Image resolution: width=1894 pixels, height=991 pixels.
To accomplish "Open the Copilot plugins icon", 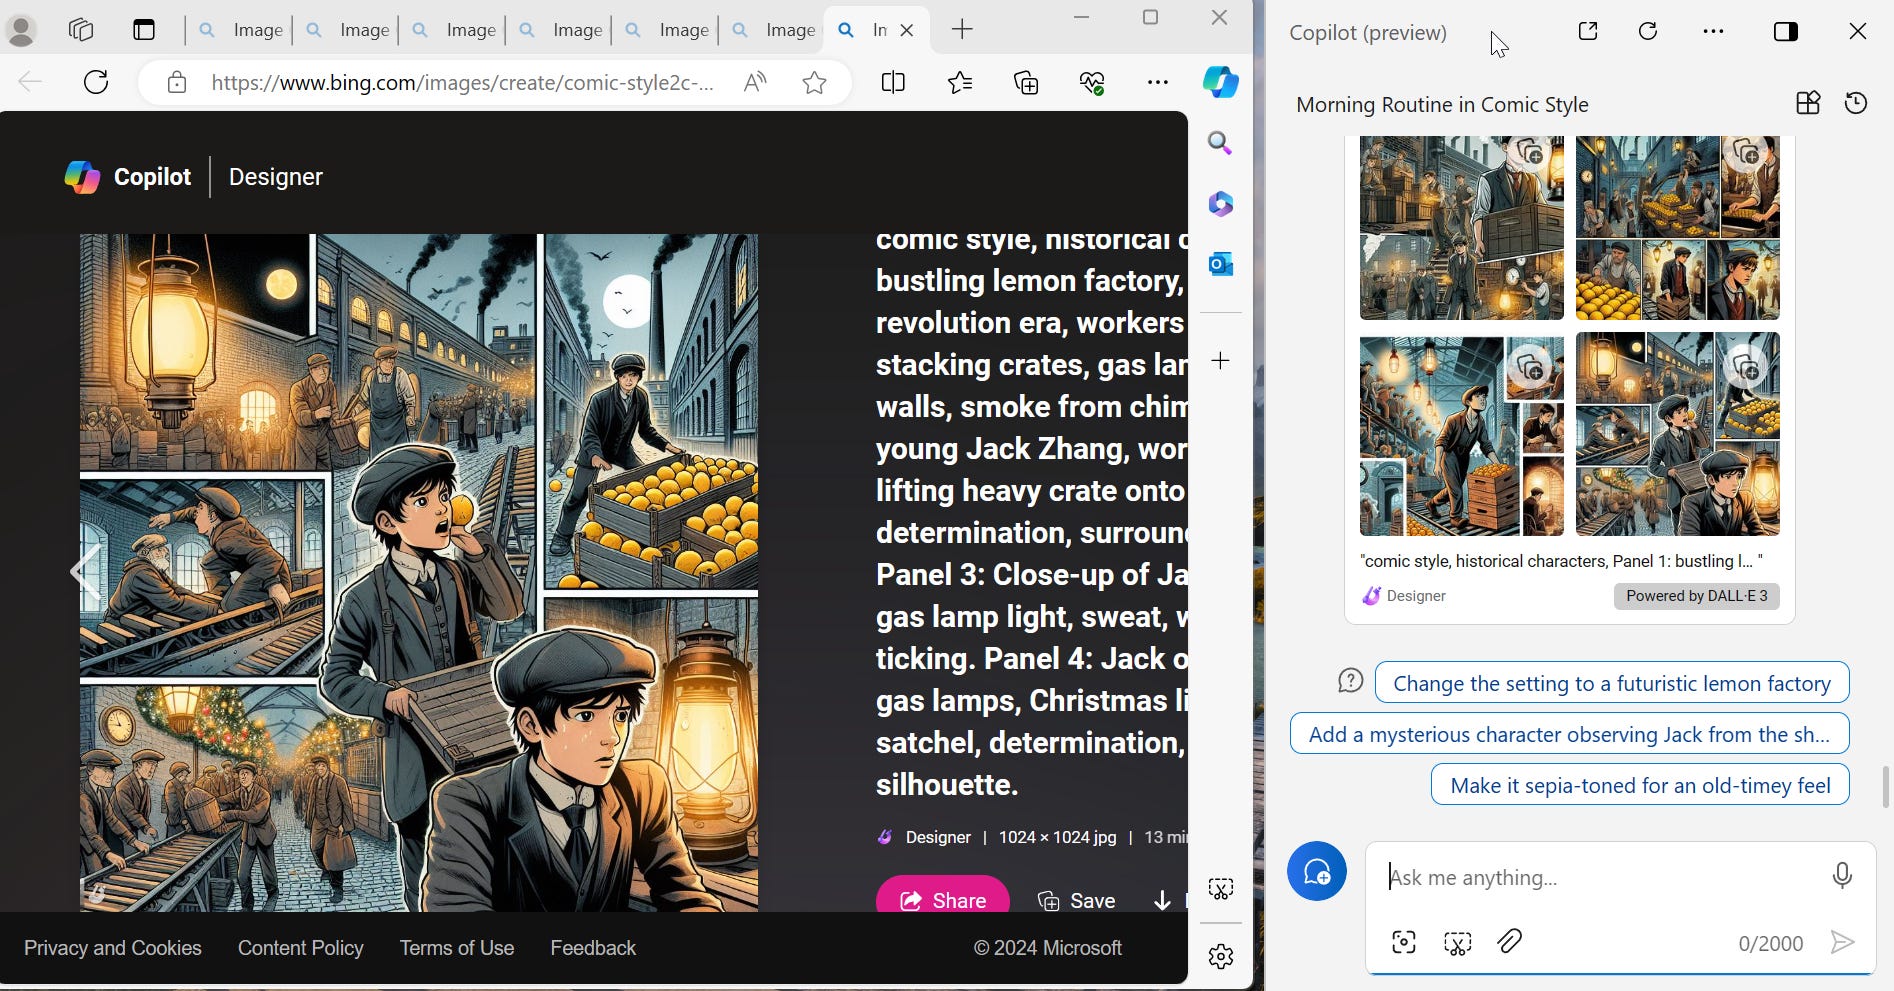I will pos(1808,103).
